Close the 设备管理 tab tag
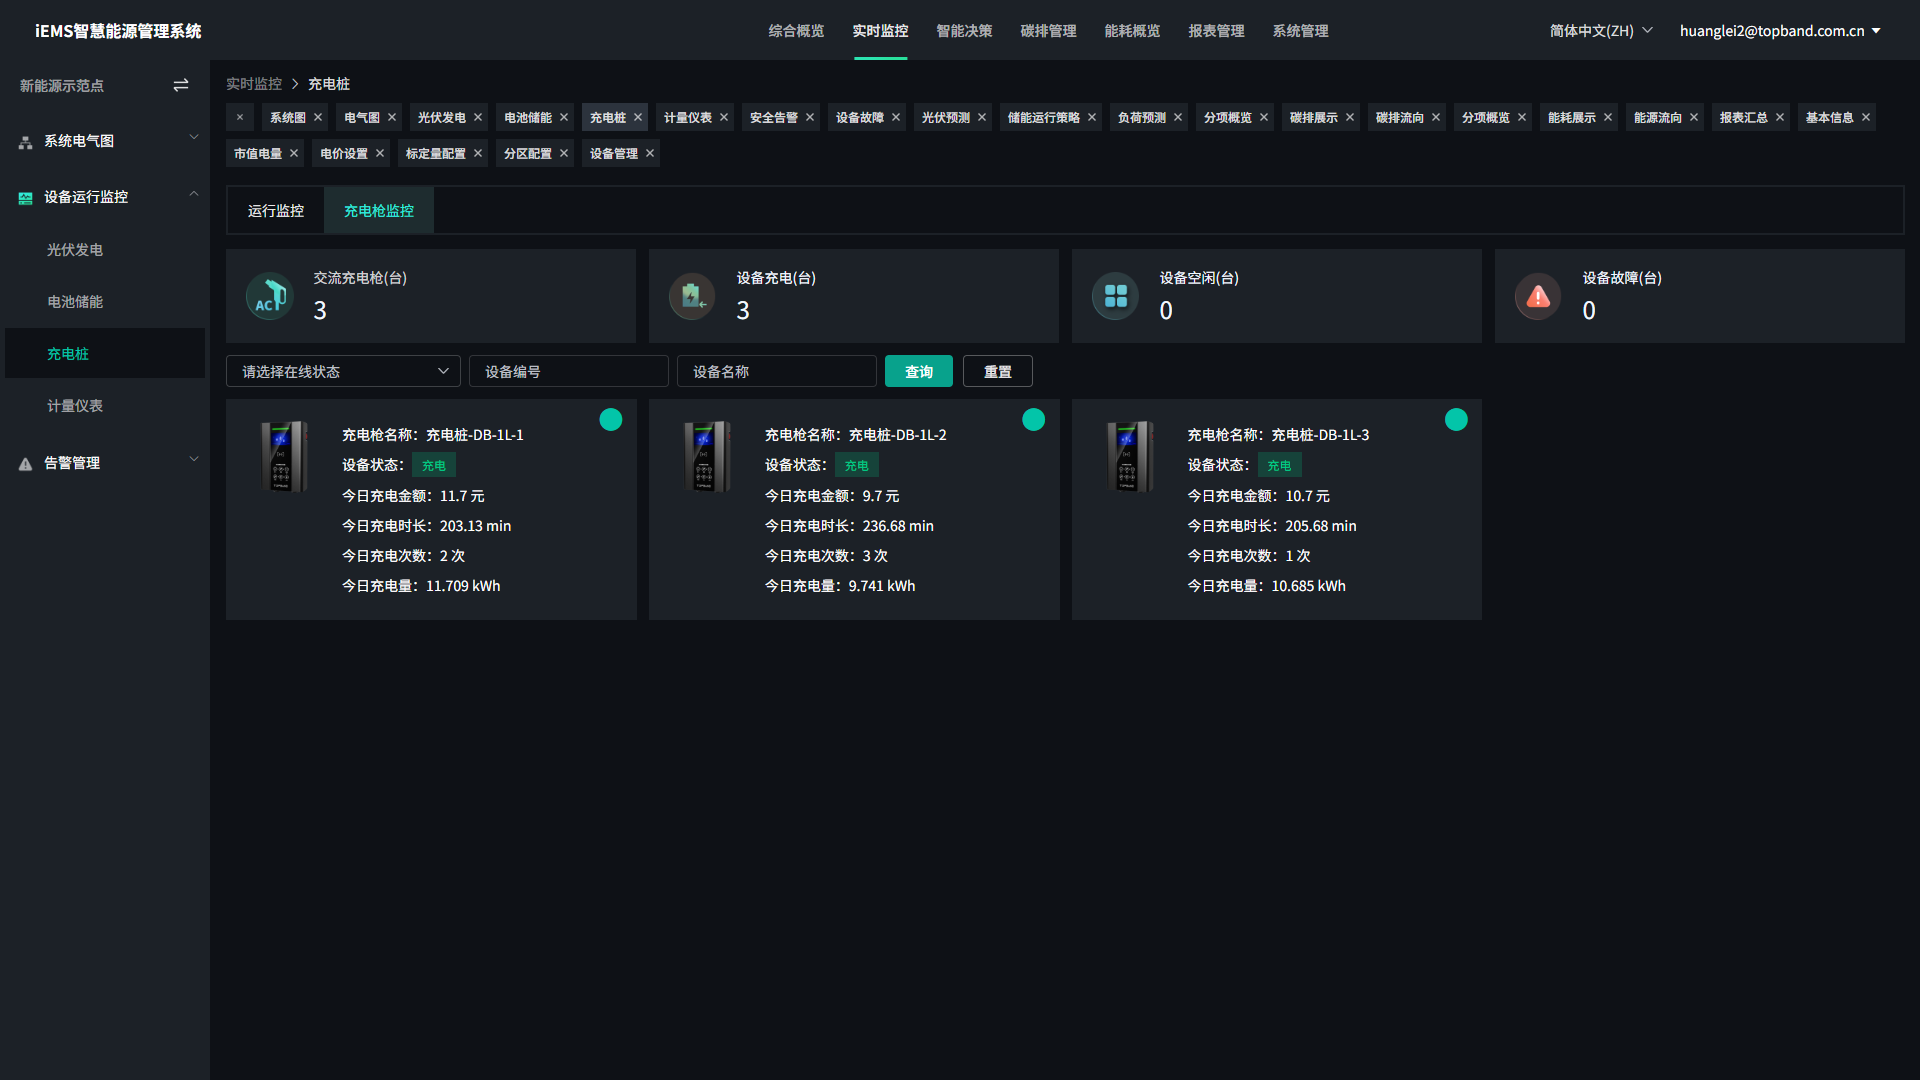 pos(650,154)
